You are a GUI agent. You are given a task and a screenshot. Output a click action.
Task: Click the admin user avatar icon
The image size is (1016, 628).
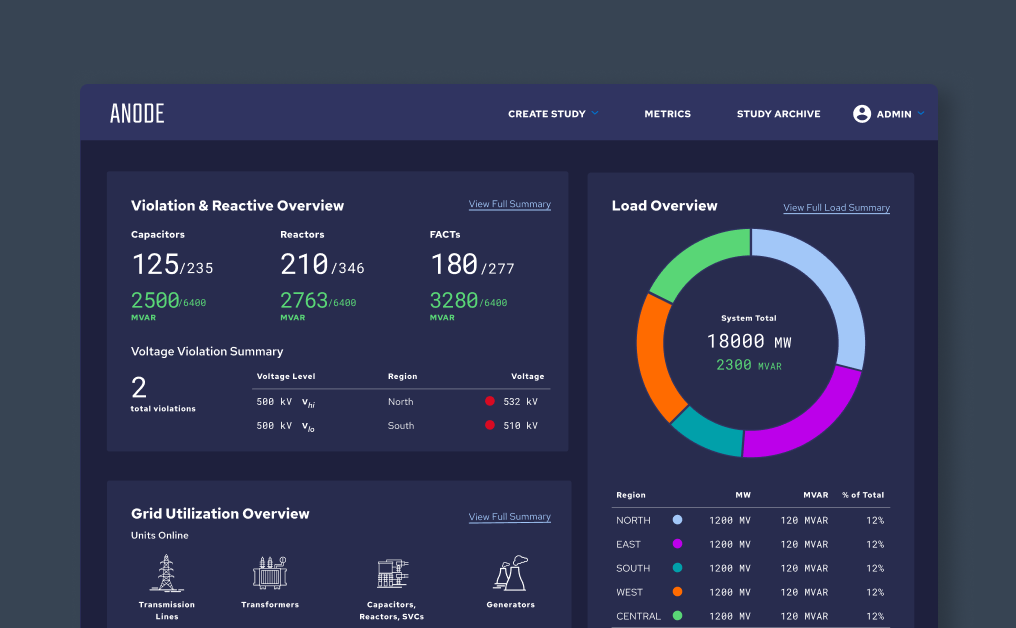click(862, 113)
